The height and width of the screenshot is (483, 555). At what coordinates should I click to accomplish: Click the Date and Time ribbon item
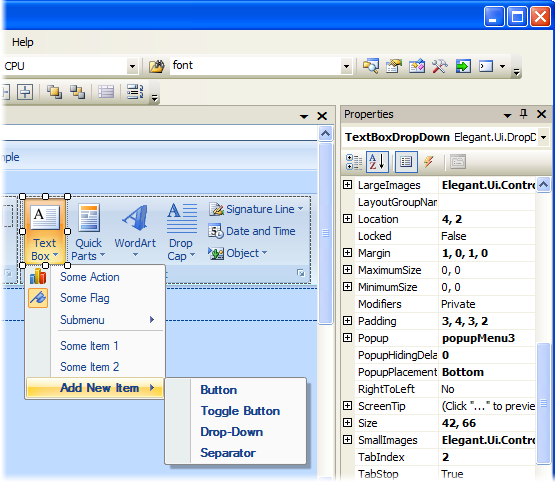click(x=252, y=231)
